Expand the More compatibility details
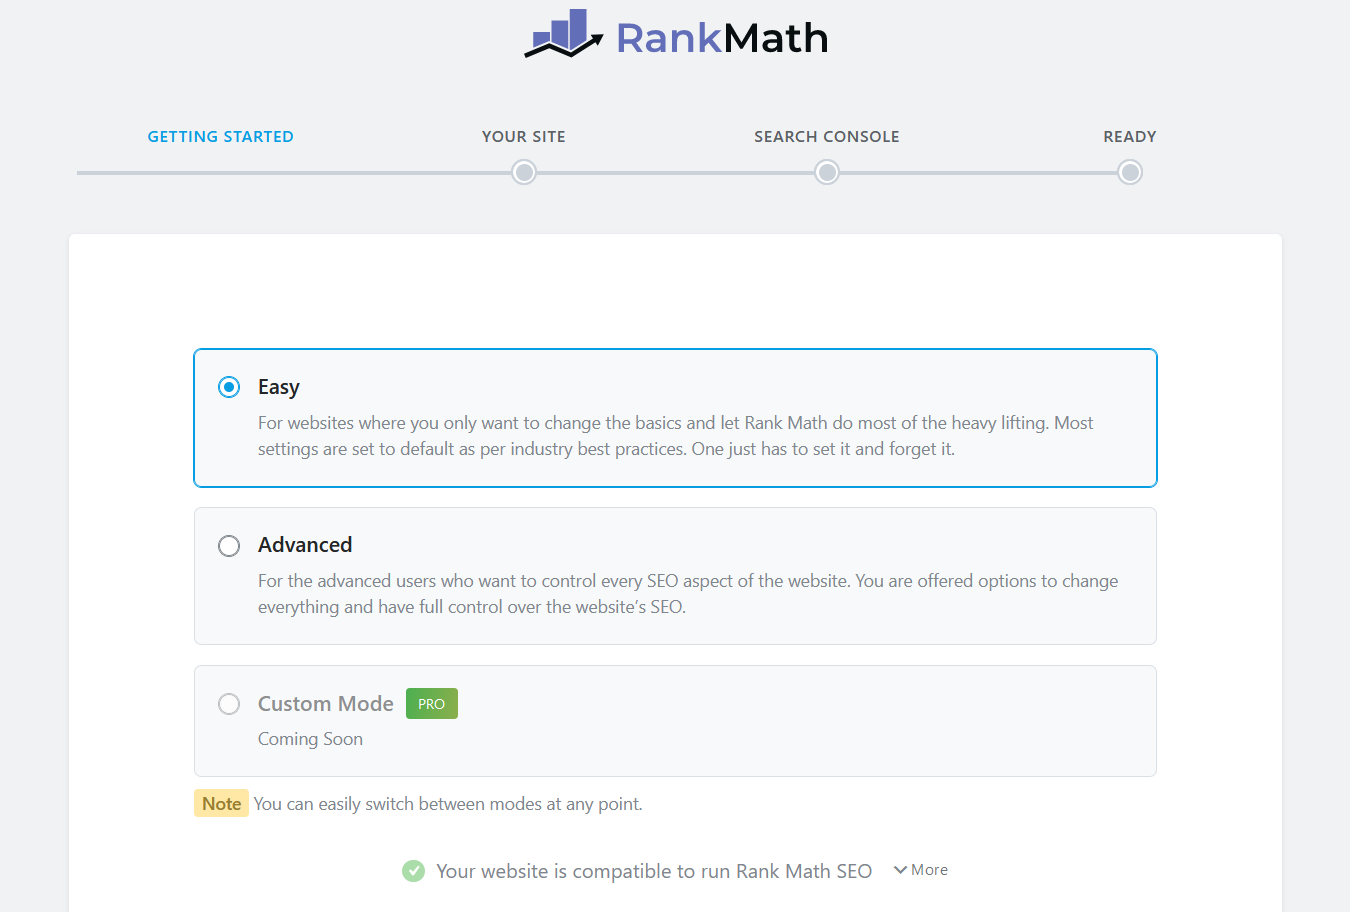Screen dimensions: 1350x912 coord(921,870)
